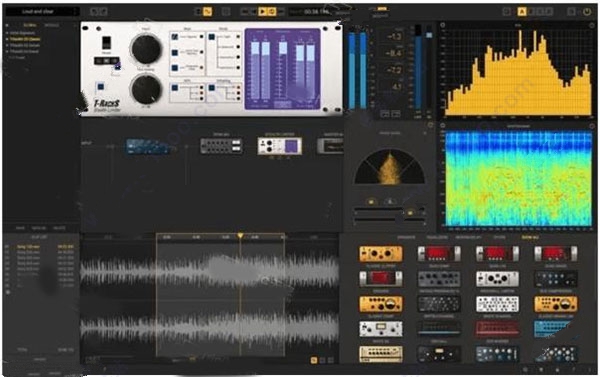The height and width of the screenshot is (377, 600).
Task: Toggle the first Mode checkbox on Stealth Limiter
Action: click(x=174, y=37)
